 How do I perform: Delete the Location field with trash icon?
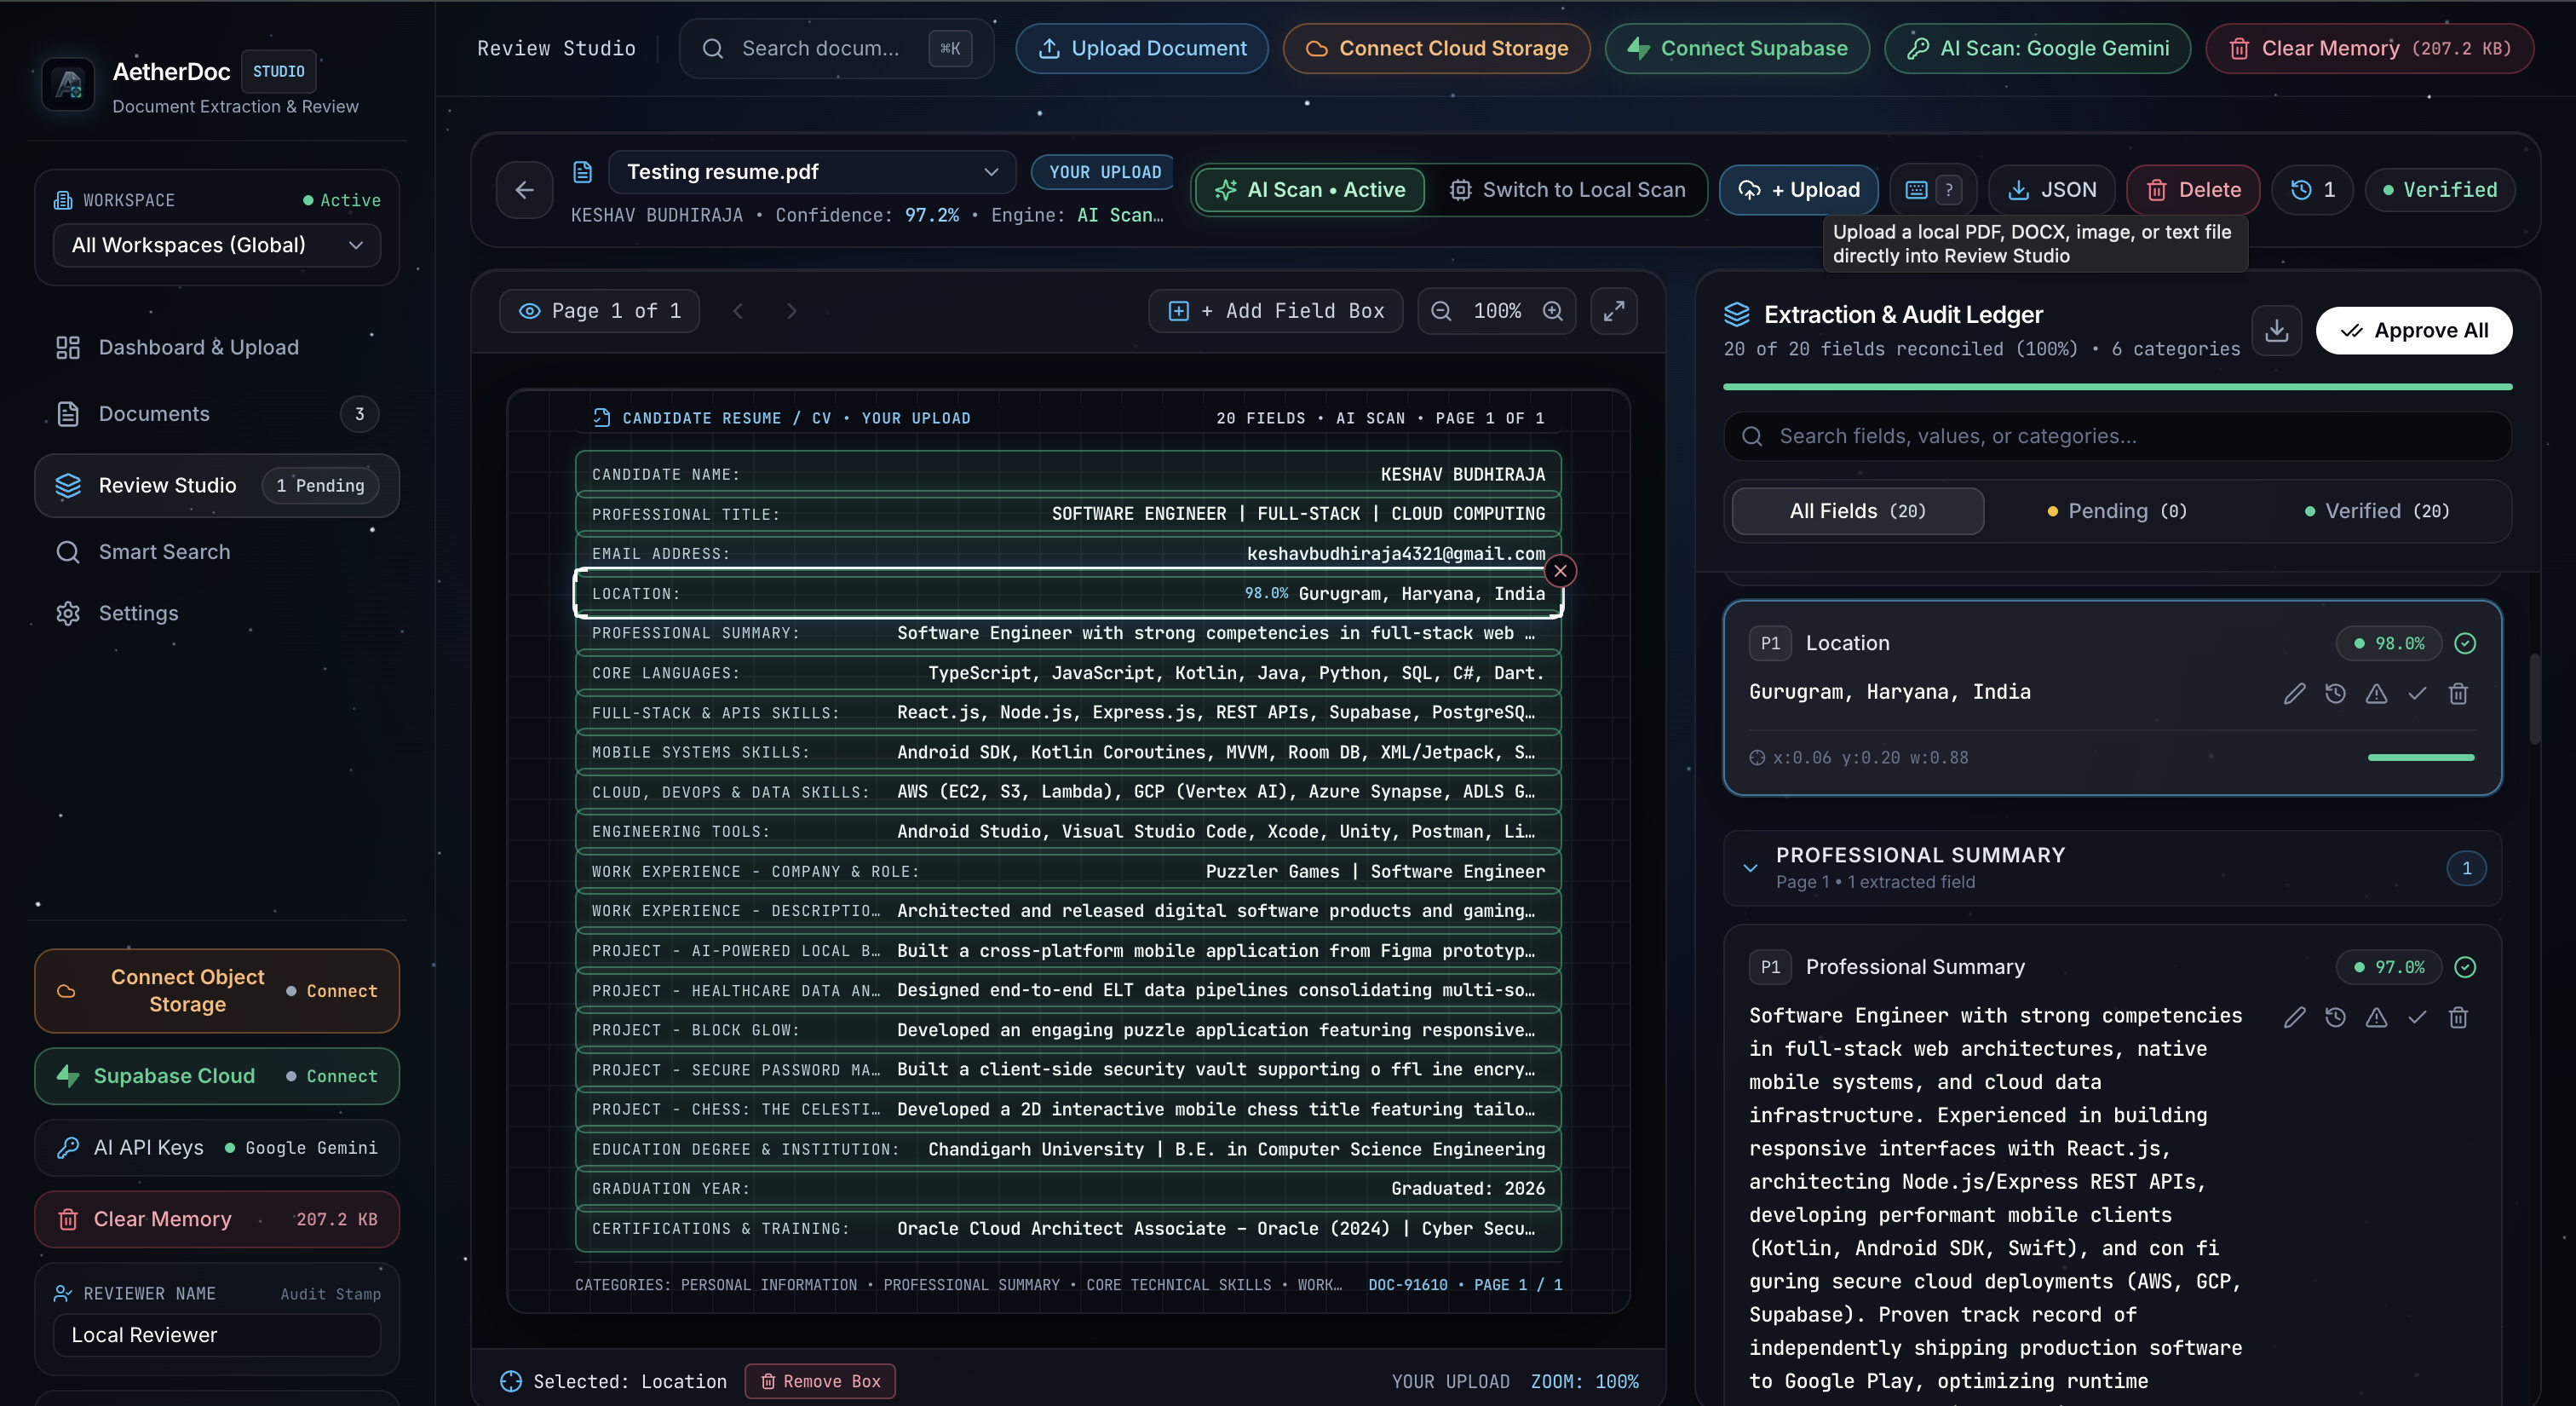pyautogui.click(x=2458, y=693)
